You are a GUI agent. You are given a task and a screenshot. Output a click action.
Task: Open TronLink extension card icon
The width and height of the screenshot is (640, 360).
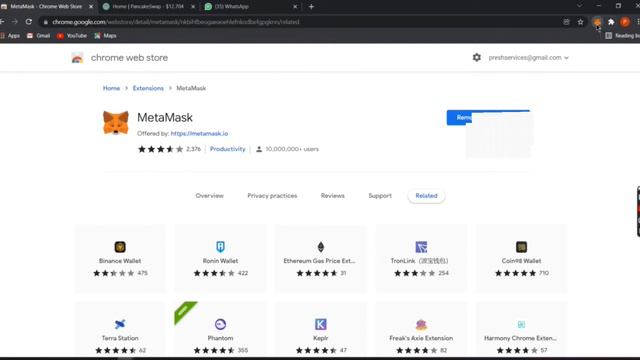[x=421, y=247]
